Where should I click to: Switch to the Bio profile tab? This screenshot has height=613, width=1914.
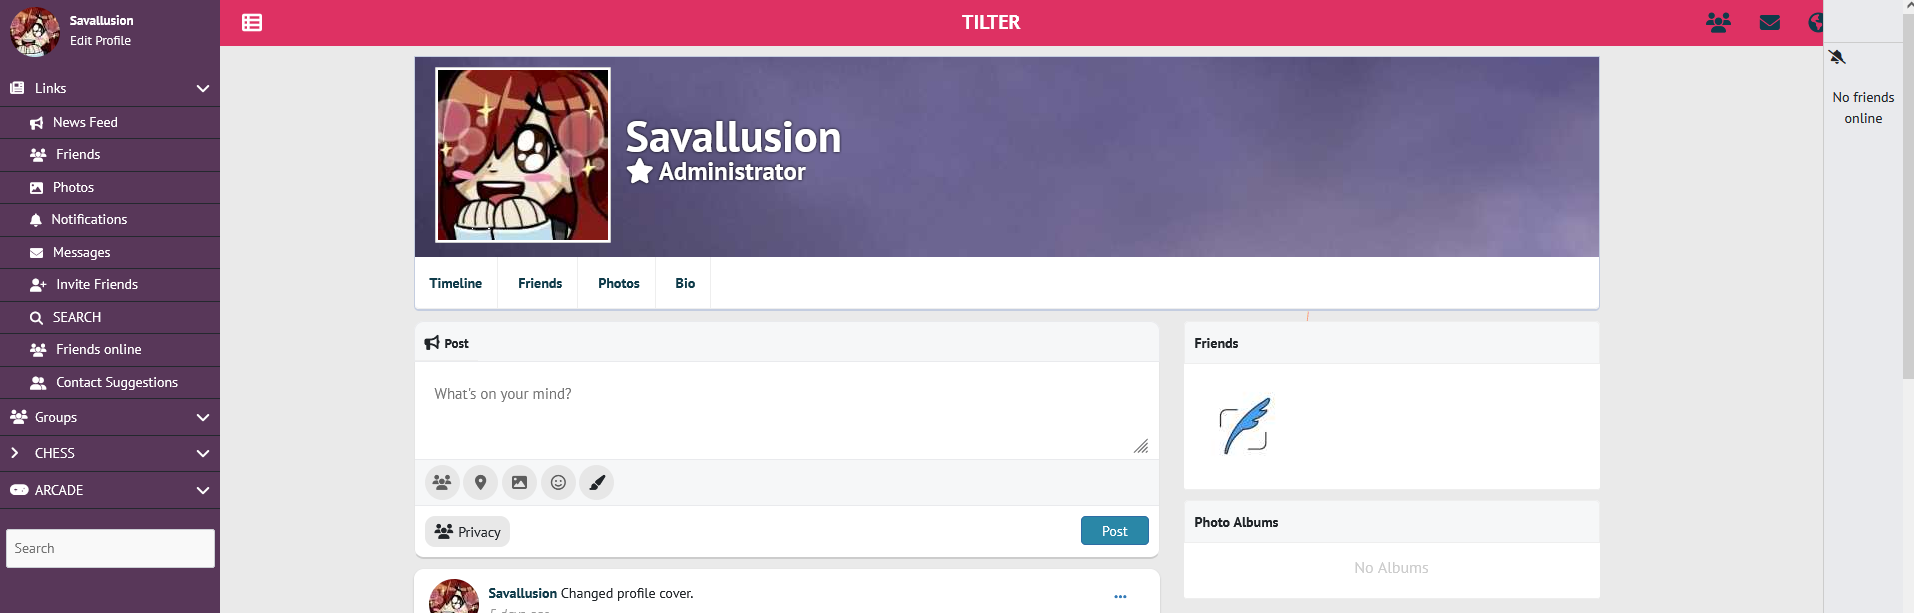click(685, 284)
